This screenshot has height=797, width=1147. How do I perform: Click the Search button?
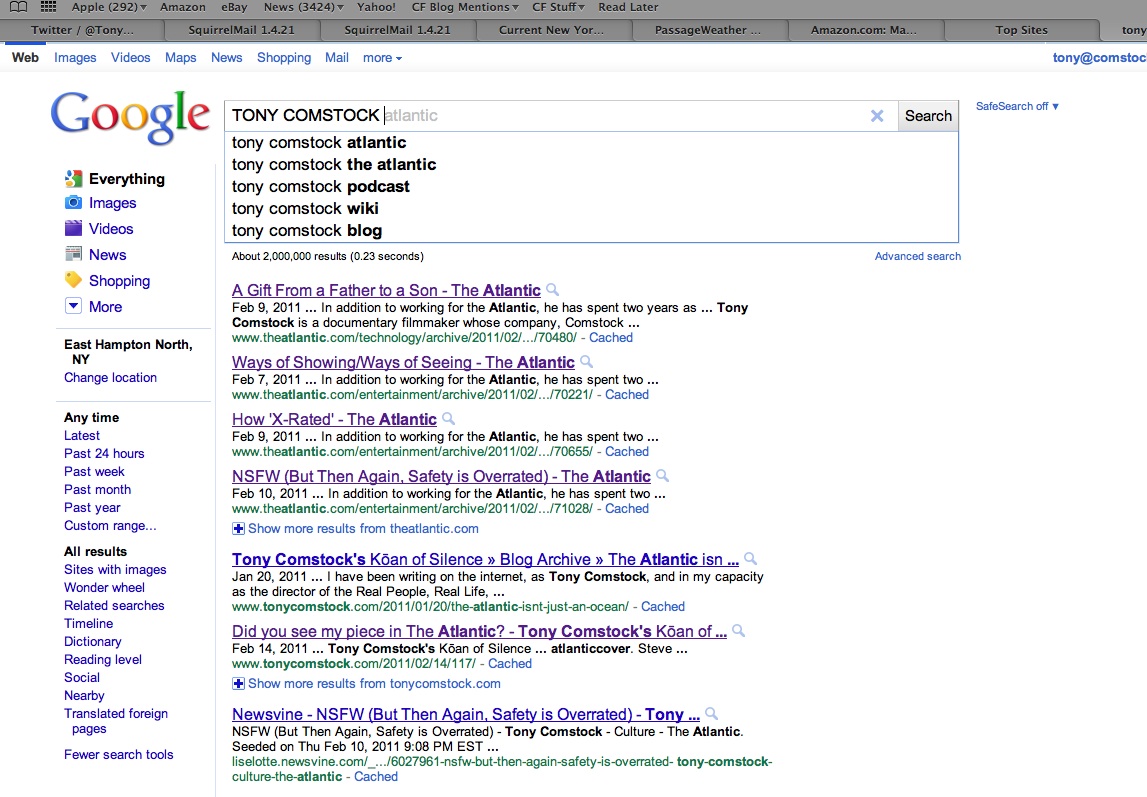pos(928,116)
